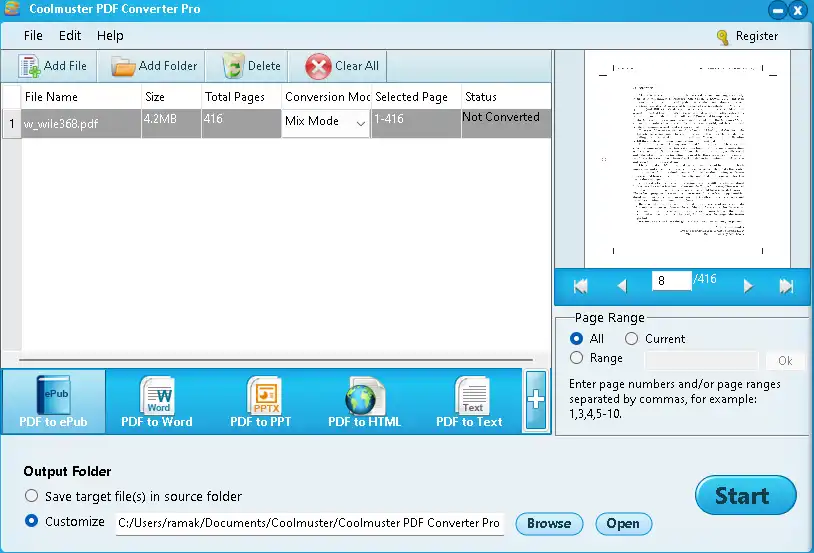Click the Add File toolbar icon
This screenshot has height=553, width=814.
pyautogui.click(x=30, y=66)
